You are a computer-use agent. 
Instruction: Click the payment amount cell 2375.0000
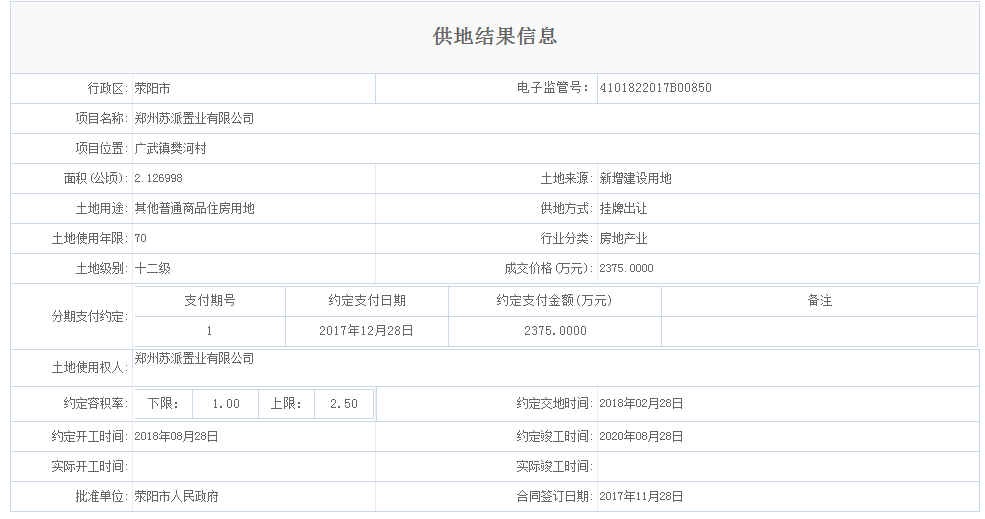pos(555,331)
